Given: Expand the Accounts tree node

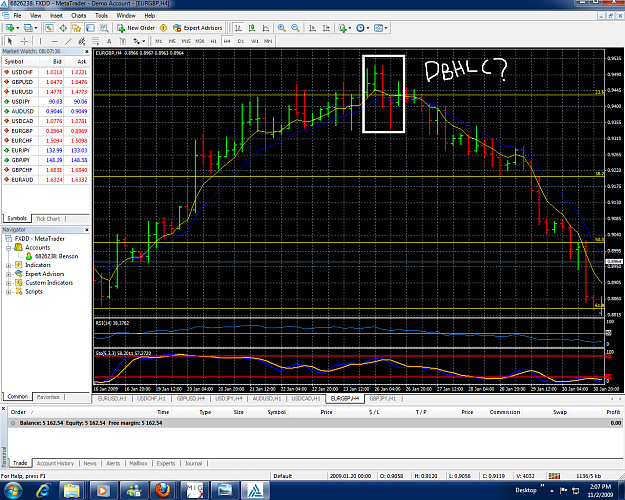Looking at the screenshot, I should point(8,248).
